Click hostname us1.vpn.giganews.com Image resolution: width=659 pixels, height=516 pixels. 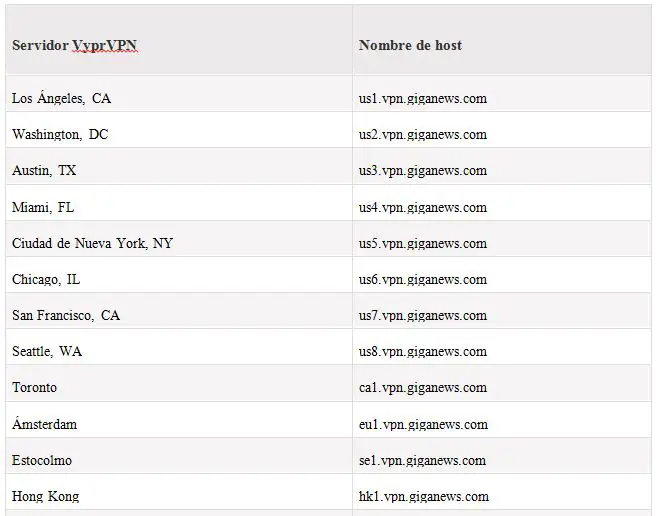click(x=422, y=98)
